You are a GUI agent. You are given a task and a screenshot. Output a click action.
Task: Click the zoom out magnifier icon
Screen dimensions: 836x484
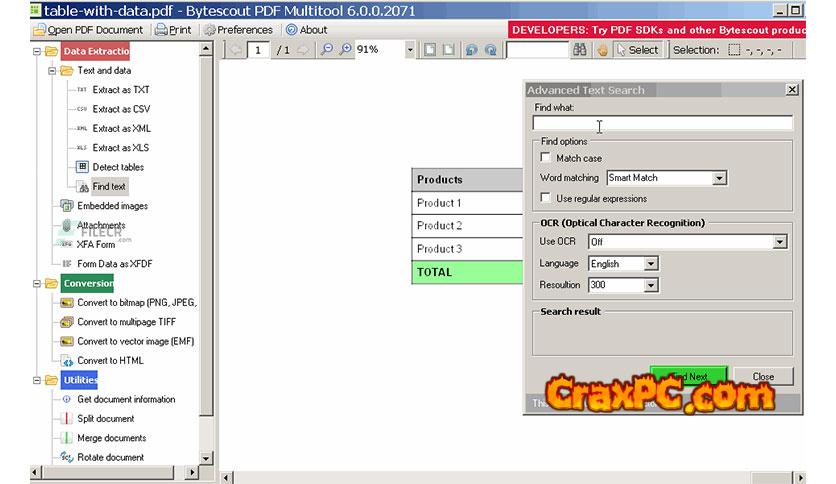click(328, 50)
